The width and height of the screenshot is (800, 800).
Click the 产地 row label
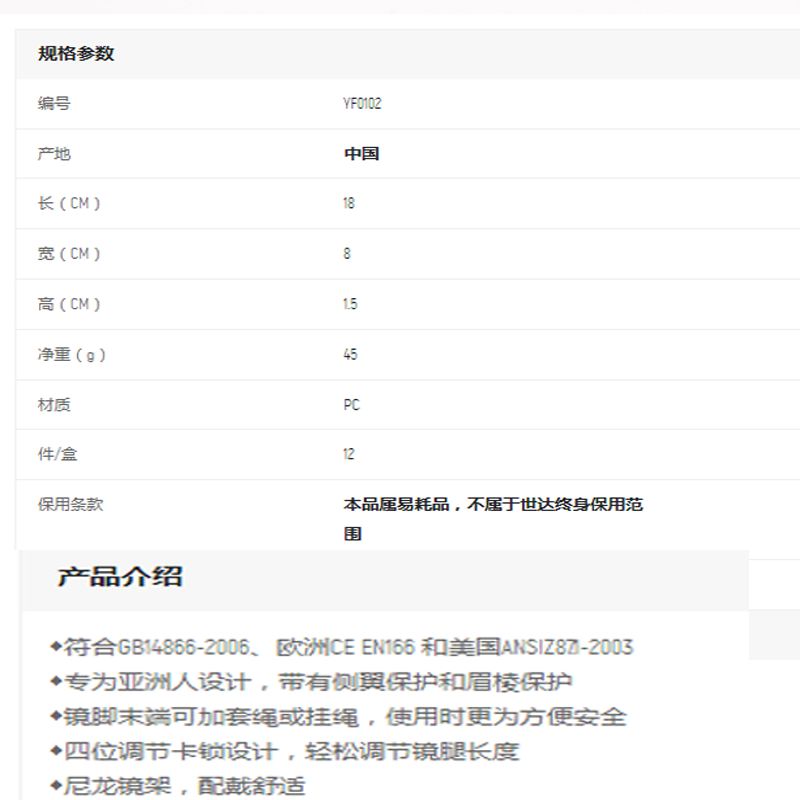(x=54, y=154)
